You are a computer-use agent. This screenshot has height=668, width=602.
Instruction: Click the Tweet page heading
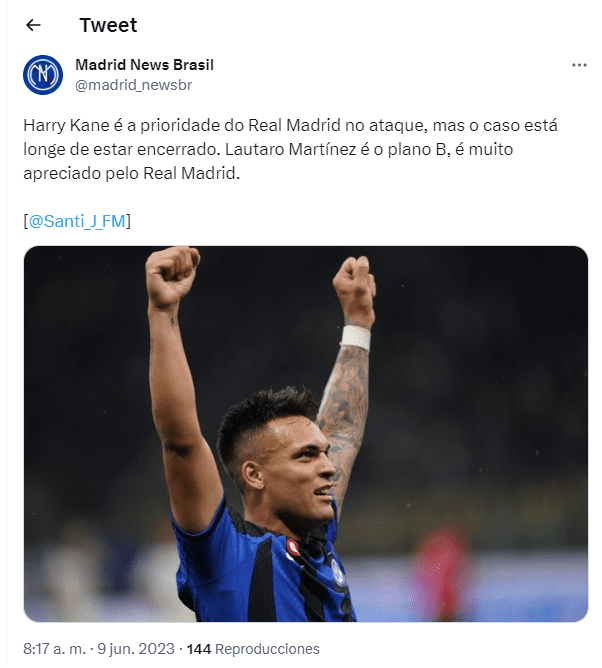click(x=108, y=25)
